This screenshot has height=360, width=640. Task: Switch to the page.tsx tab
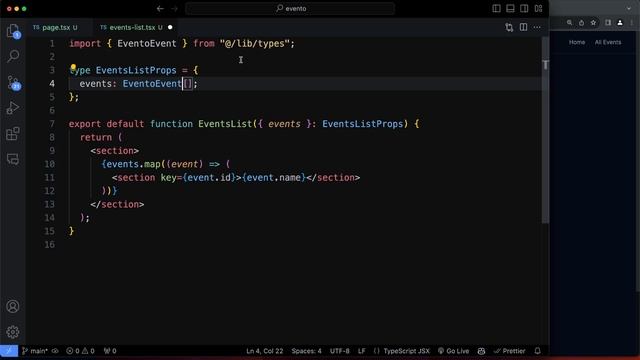click(56, 27)
